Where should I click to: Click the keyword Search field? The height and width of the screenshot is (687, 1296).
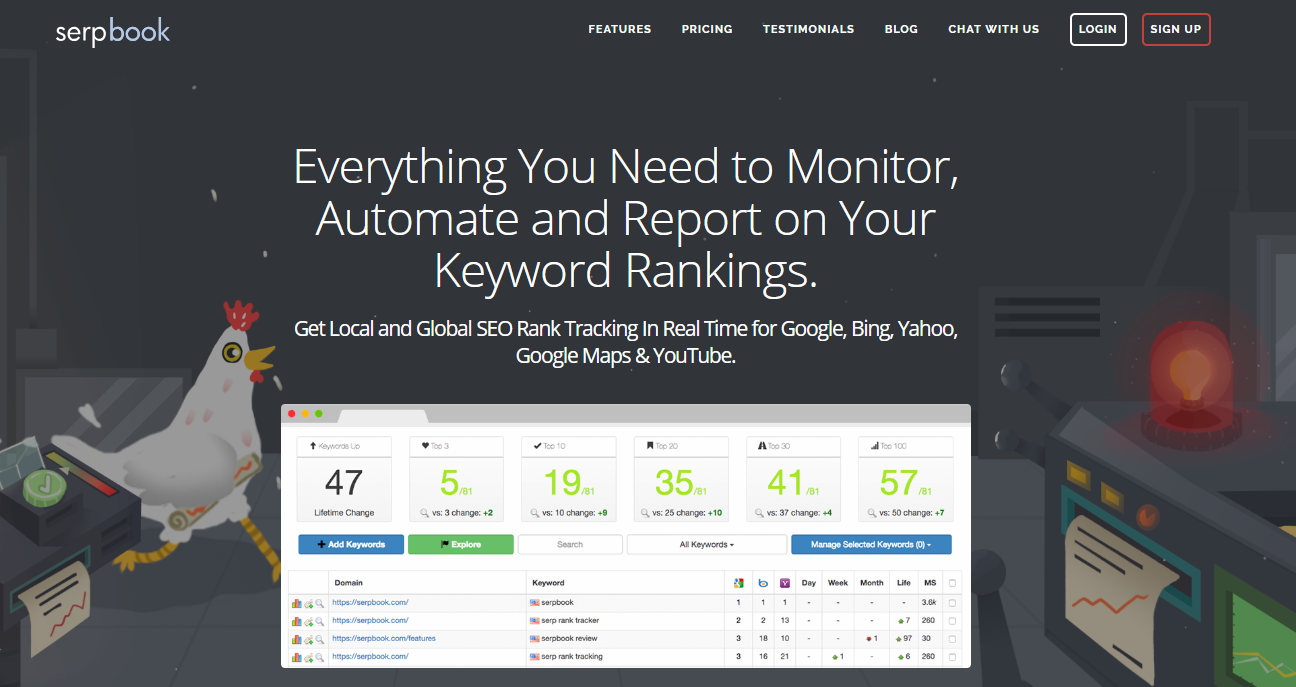(x=570, y=545)
